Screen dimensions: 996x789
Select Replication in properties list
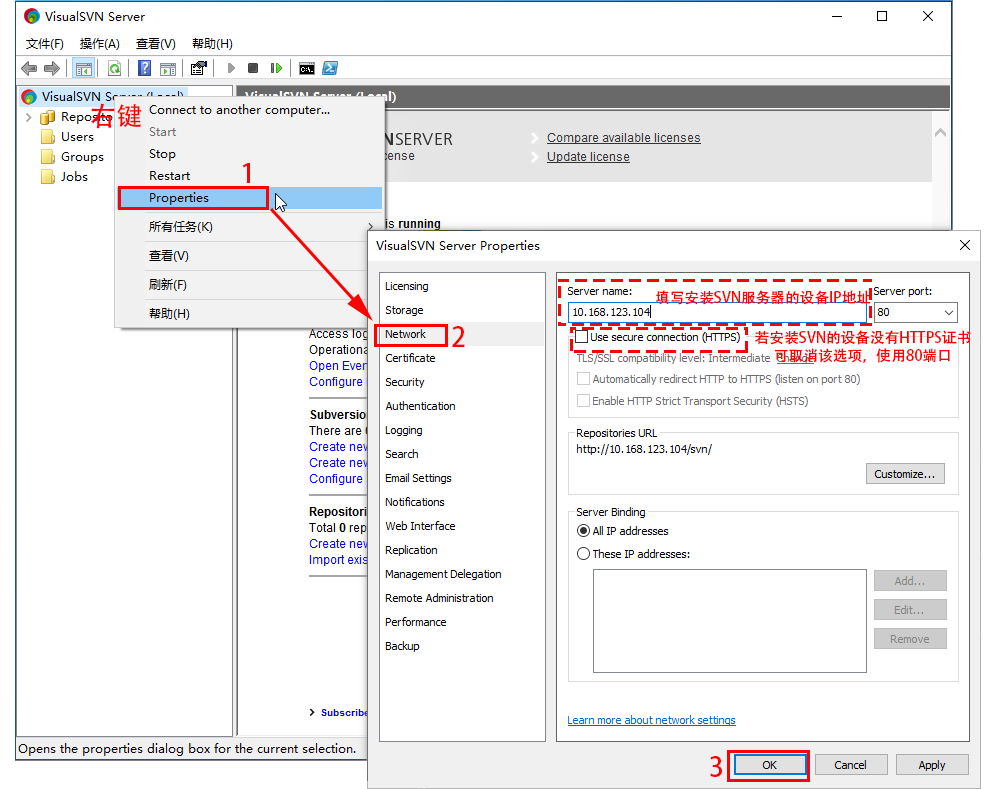[x=461, y=550]
